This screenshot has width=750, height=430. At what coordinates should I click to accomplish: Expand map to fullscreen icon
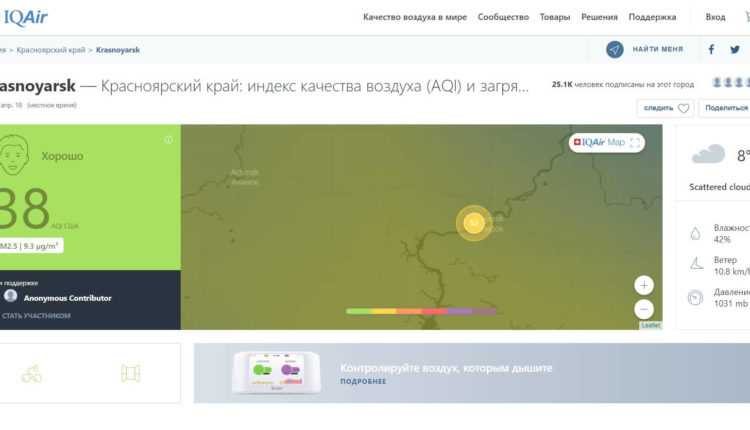coord(635,143)
